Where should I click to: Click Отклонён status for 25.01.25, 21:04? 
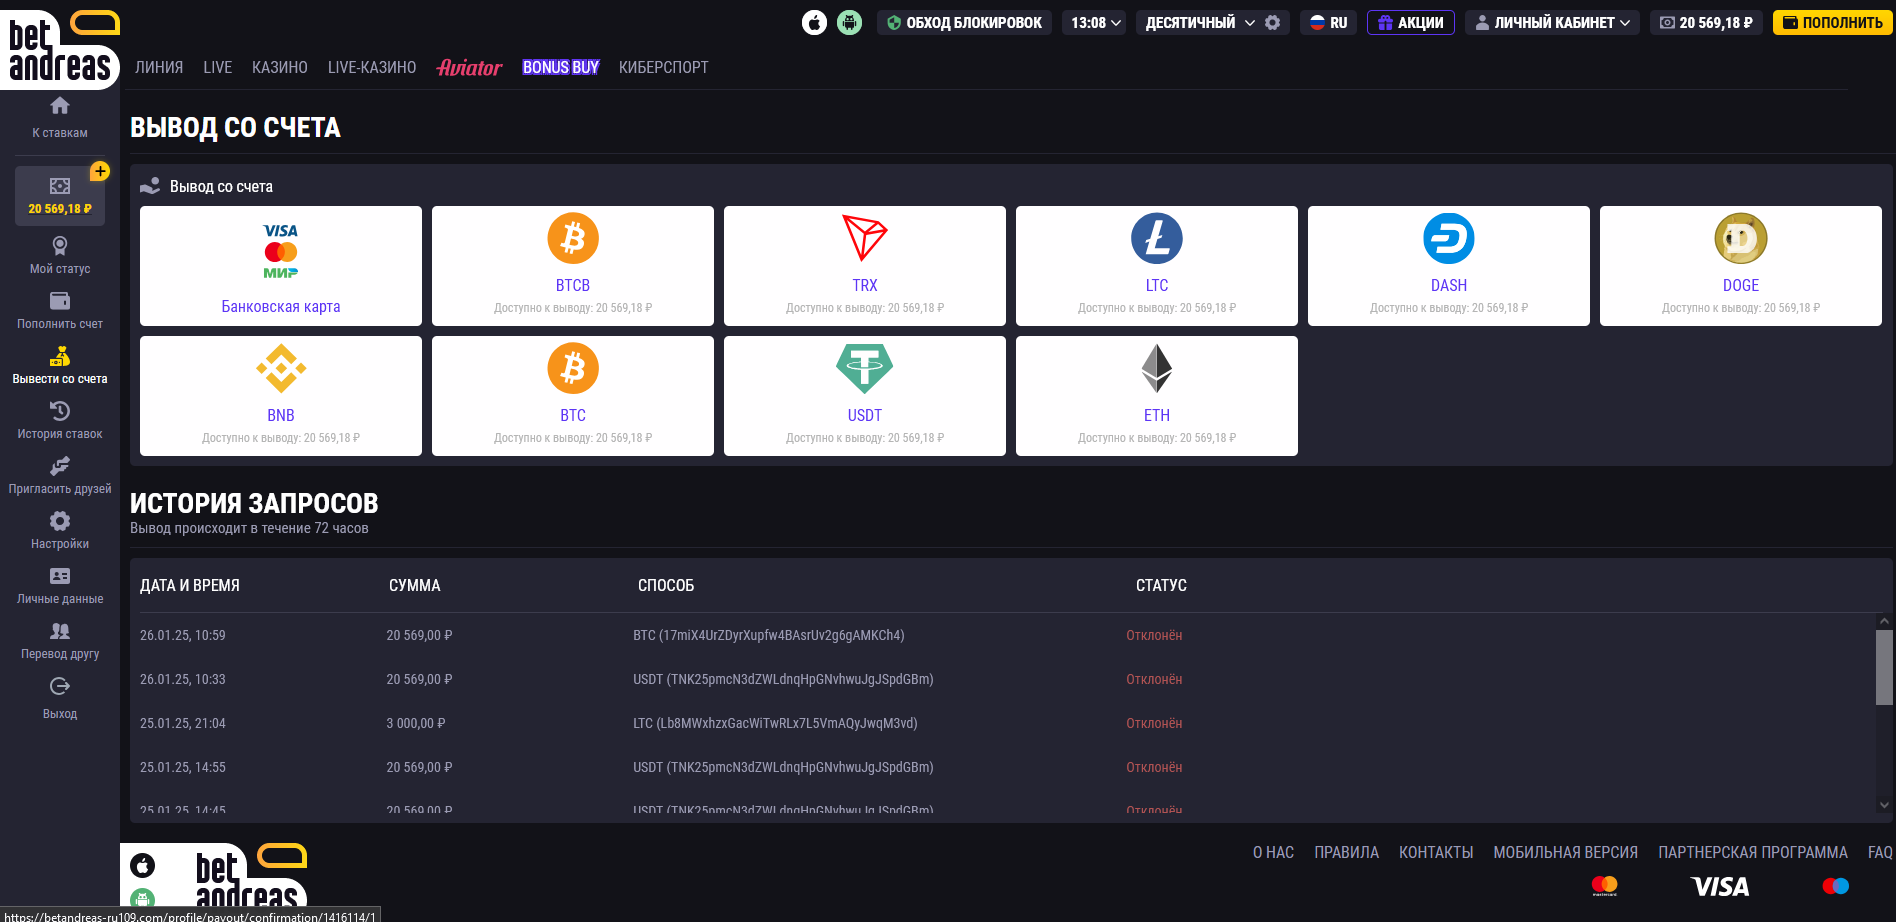pyautogui.click(x=1154, y=723)
